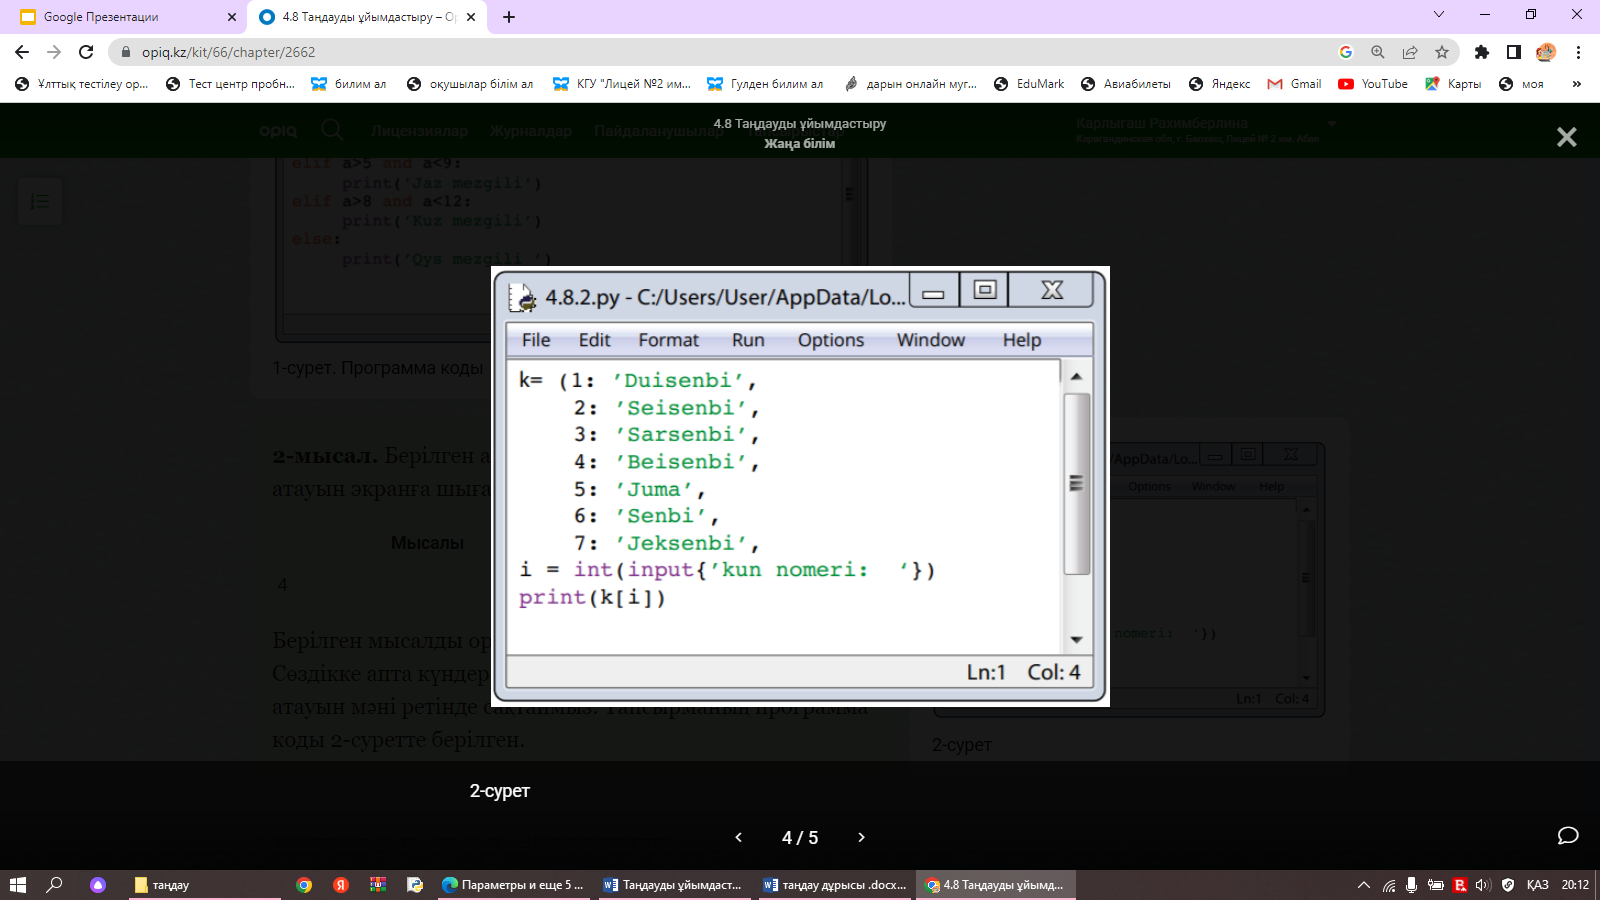Switch to Word Таңдауды ұйымдаст... document
This screenshot has width=1600, height=900.
coord(674,885)
